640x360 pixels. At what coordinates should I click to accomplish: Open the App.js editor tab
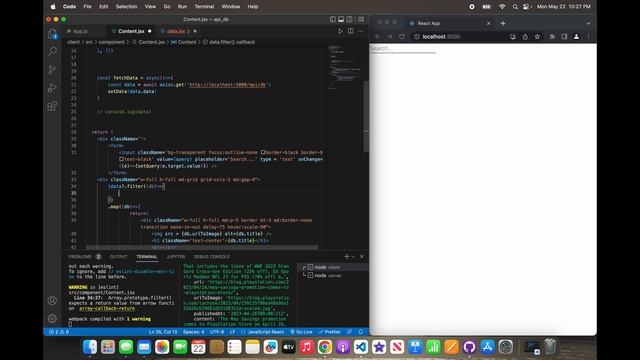click(x=80, y=31)
